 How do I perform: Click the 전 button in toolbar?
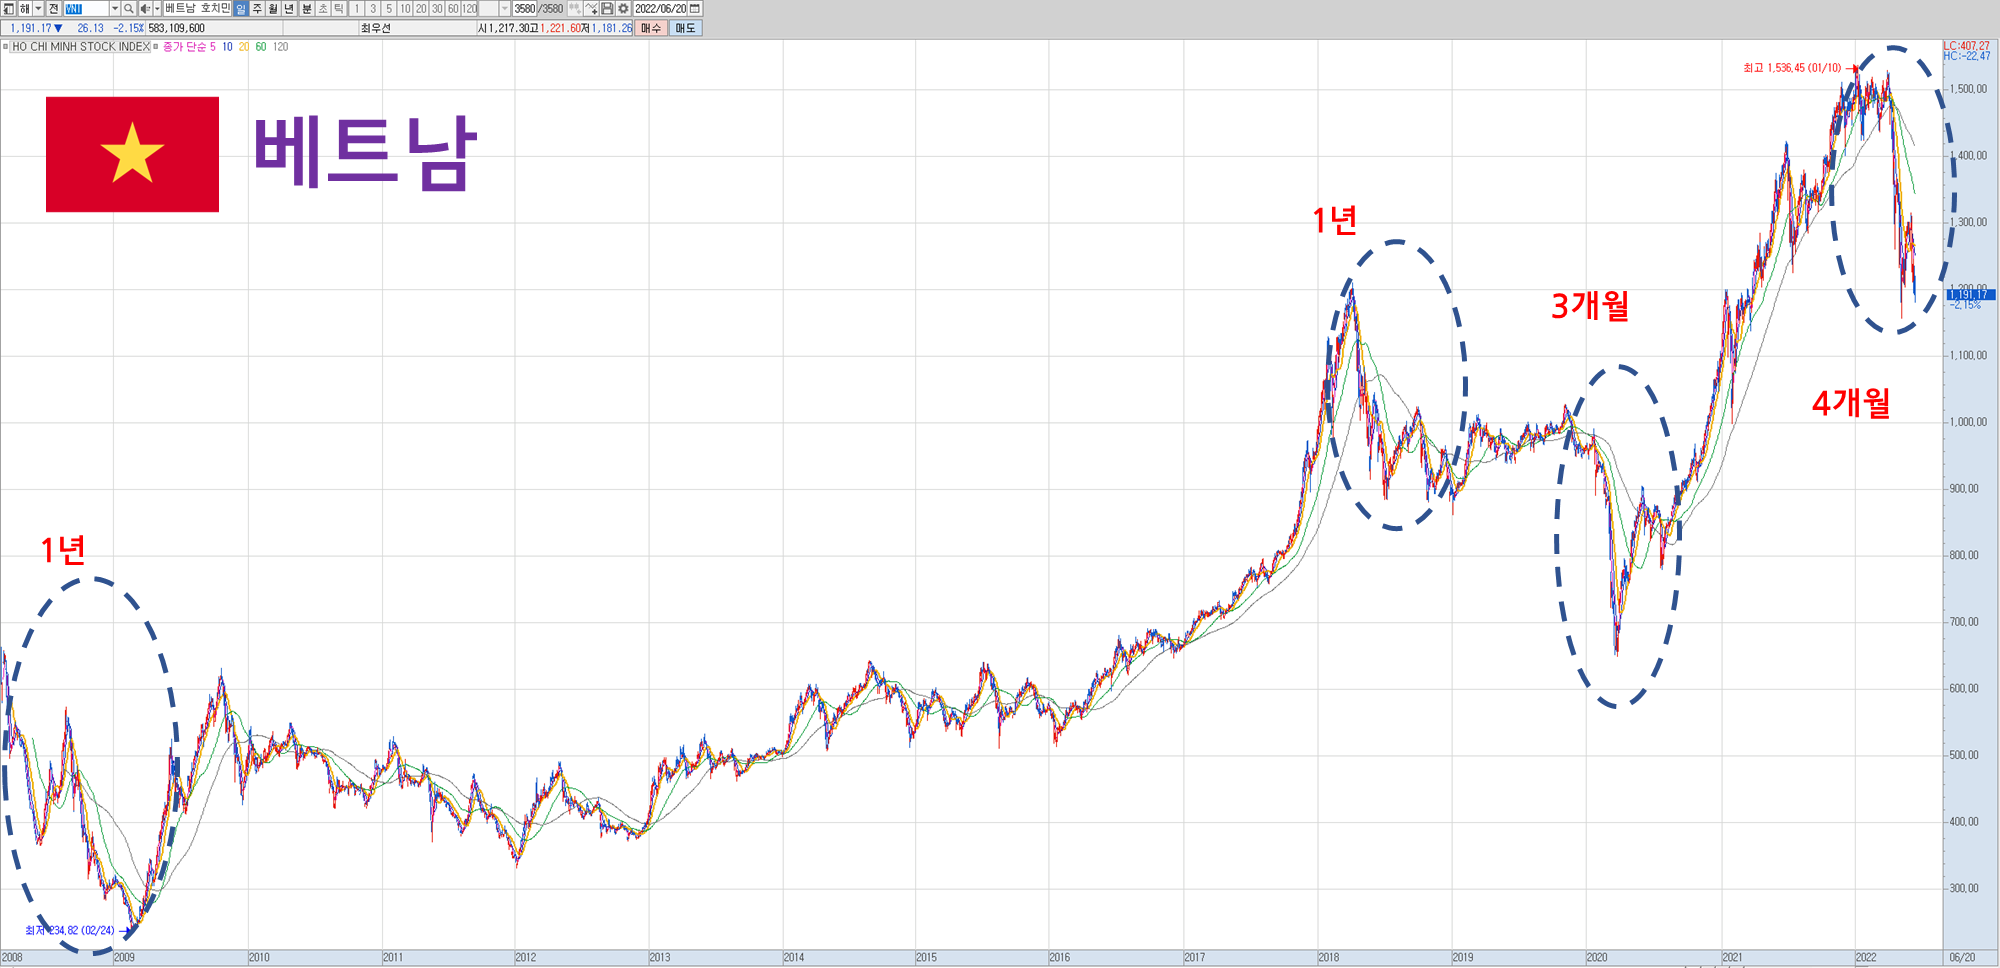point(53,8)
